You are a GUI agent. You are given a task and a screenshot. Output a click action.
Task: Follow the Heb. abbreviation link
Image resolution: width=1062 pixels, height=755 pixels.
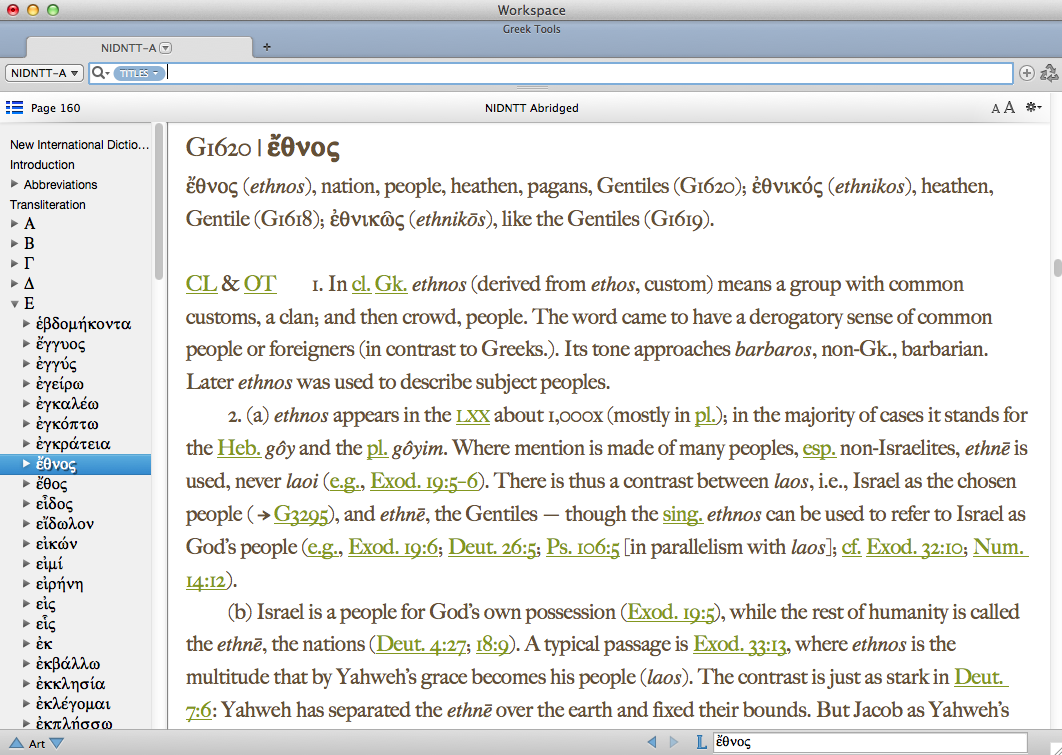[x=239, y=448]
